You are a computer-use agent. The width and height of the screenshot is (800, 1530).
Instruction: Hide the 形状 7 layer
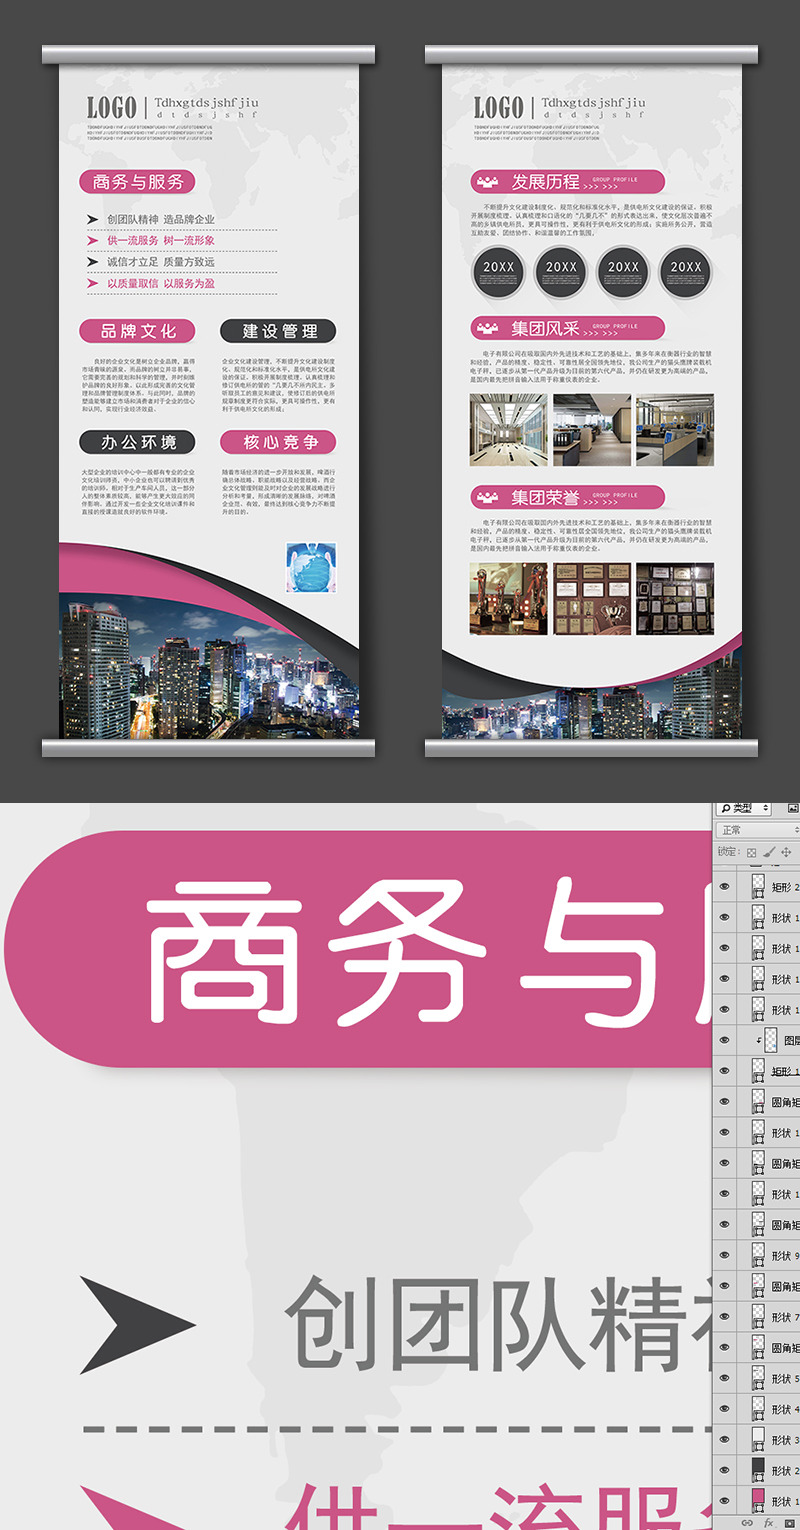point(725,1317)
